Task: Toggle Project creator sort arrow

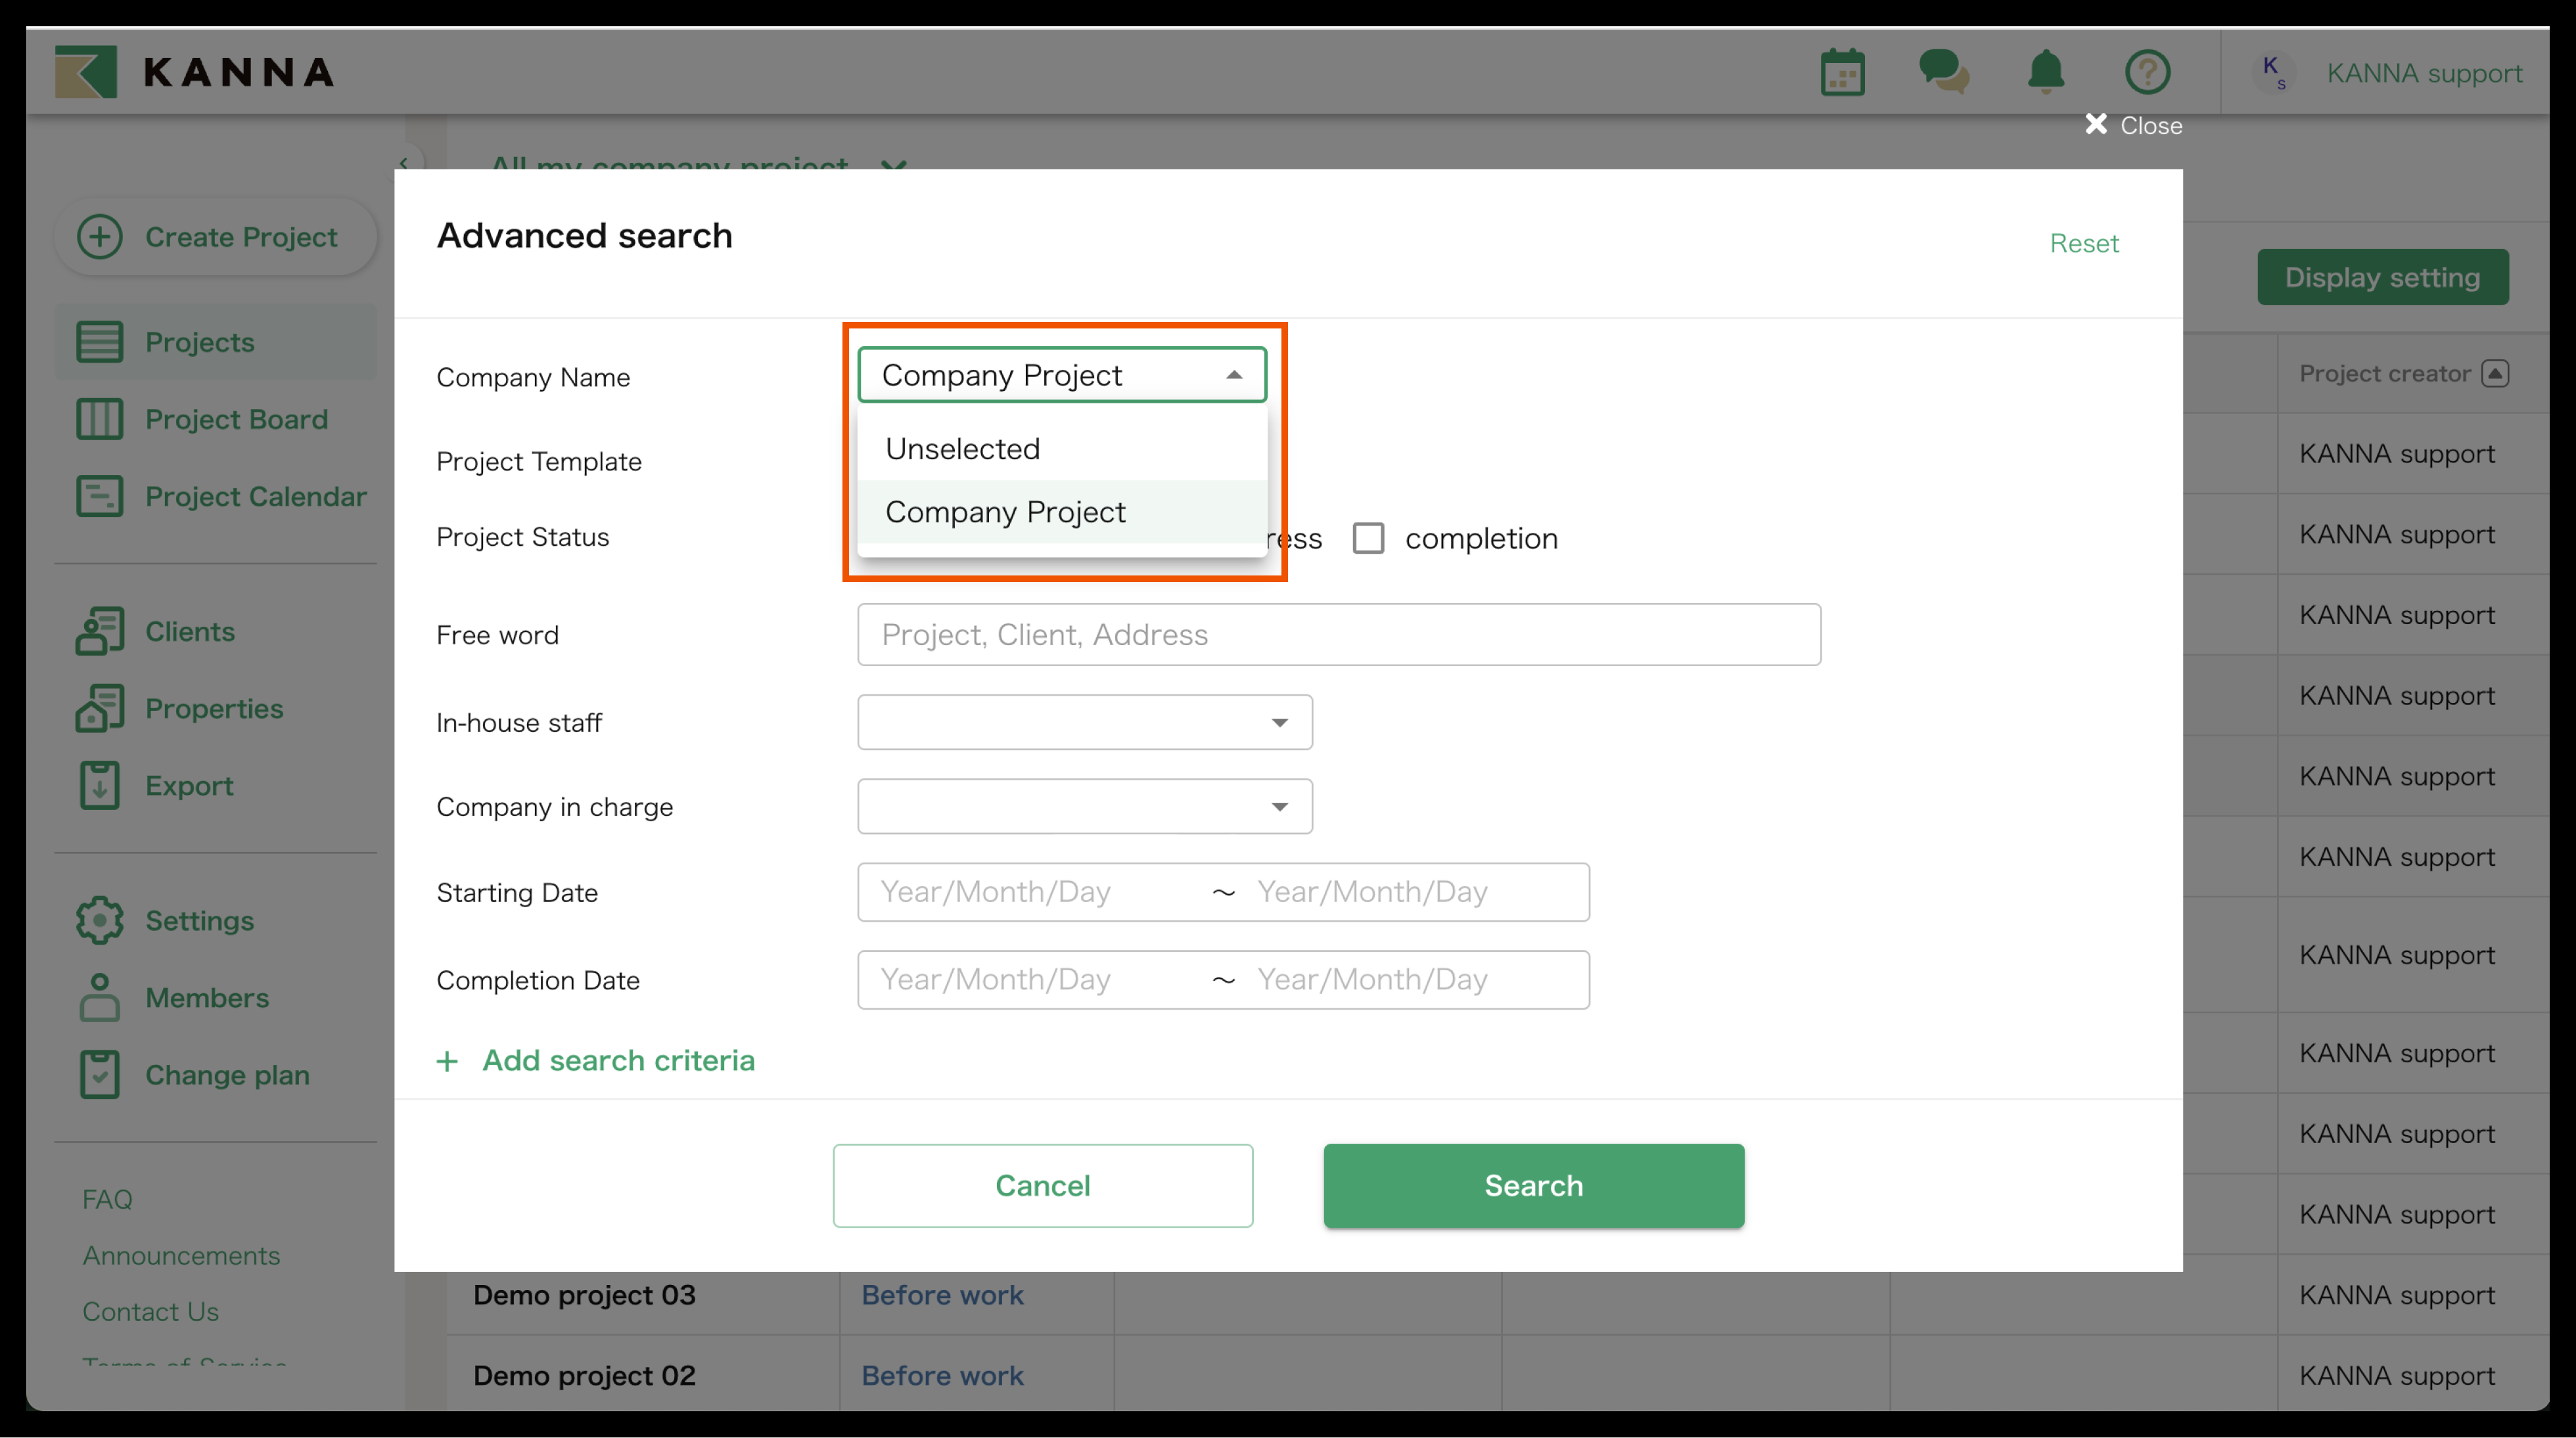Action: (2495, 373)
